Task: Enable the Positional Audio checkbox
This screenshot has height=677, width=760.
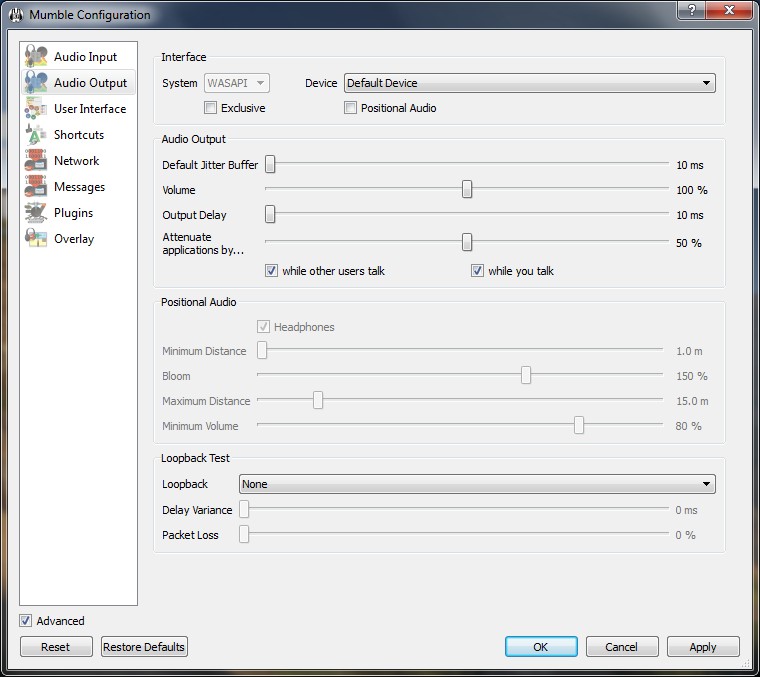Action: [x=350, y=108]
